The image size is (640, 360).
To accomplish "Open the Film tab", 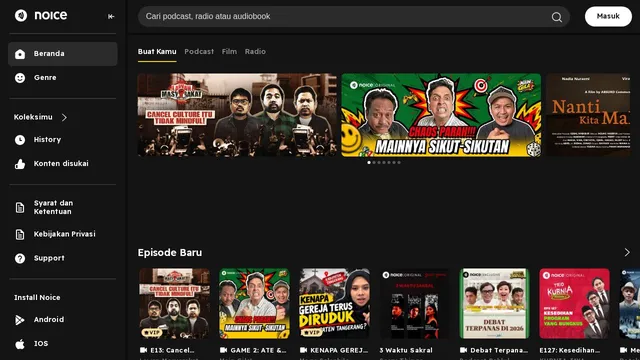I will pos(229,52).
